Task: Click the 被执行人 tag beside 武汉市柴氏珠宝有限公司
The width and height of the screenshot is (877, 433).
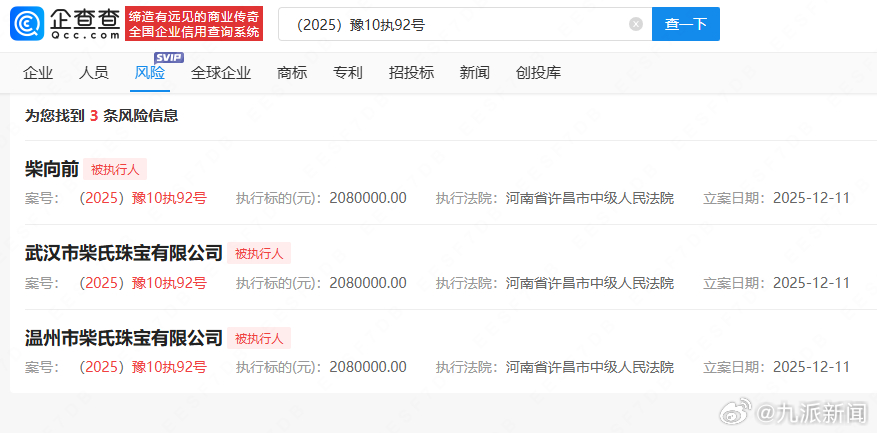Action: point(259,253)
